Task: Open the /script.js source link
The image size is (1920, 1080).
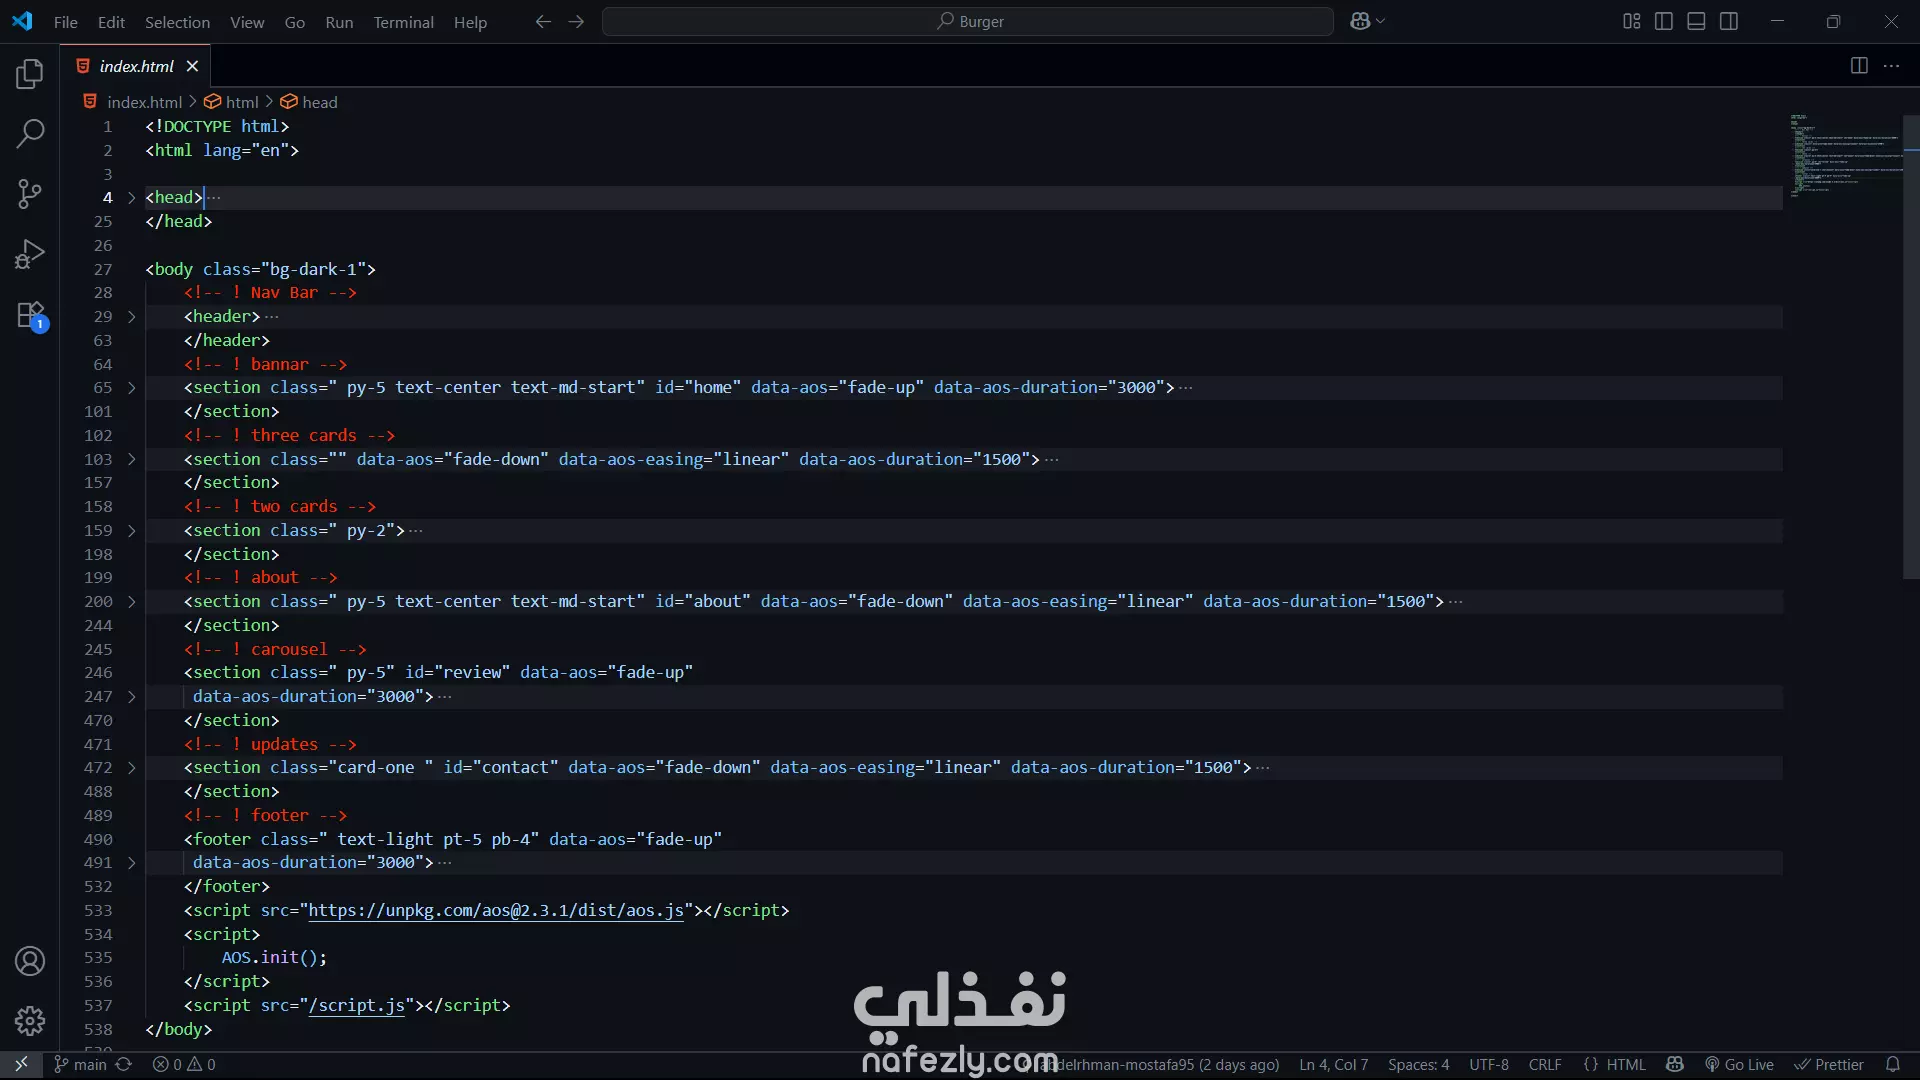Action: pyautogui.click(x=357, y=1006)
